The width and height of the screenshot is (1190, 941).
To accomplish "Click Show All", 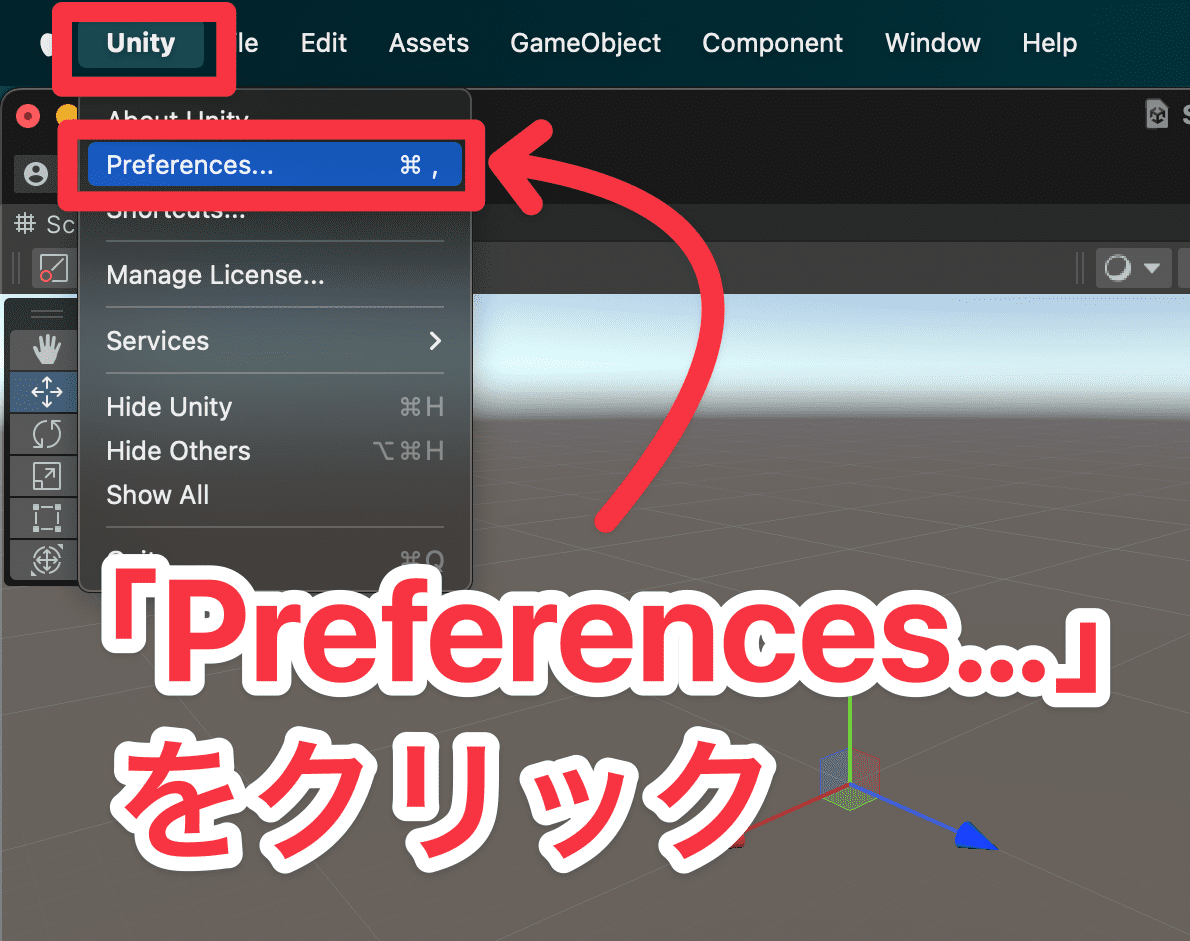I will [157, 495].
